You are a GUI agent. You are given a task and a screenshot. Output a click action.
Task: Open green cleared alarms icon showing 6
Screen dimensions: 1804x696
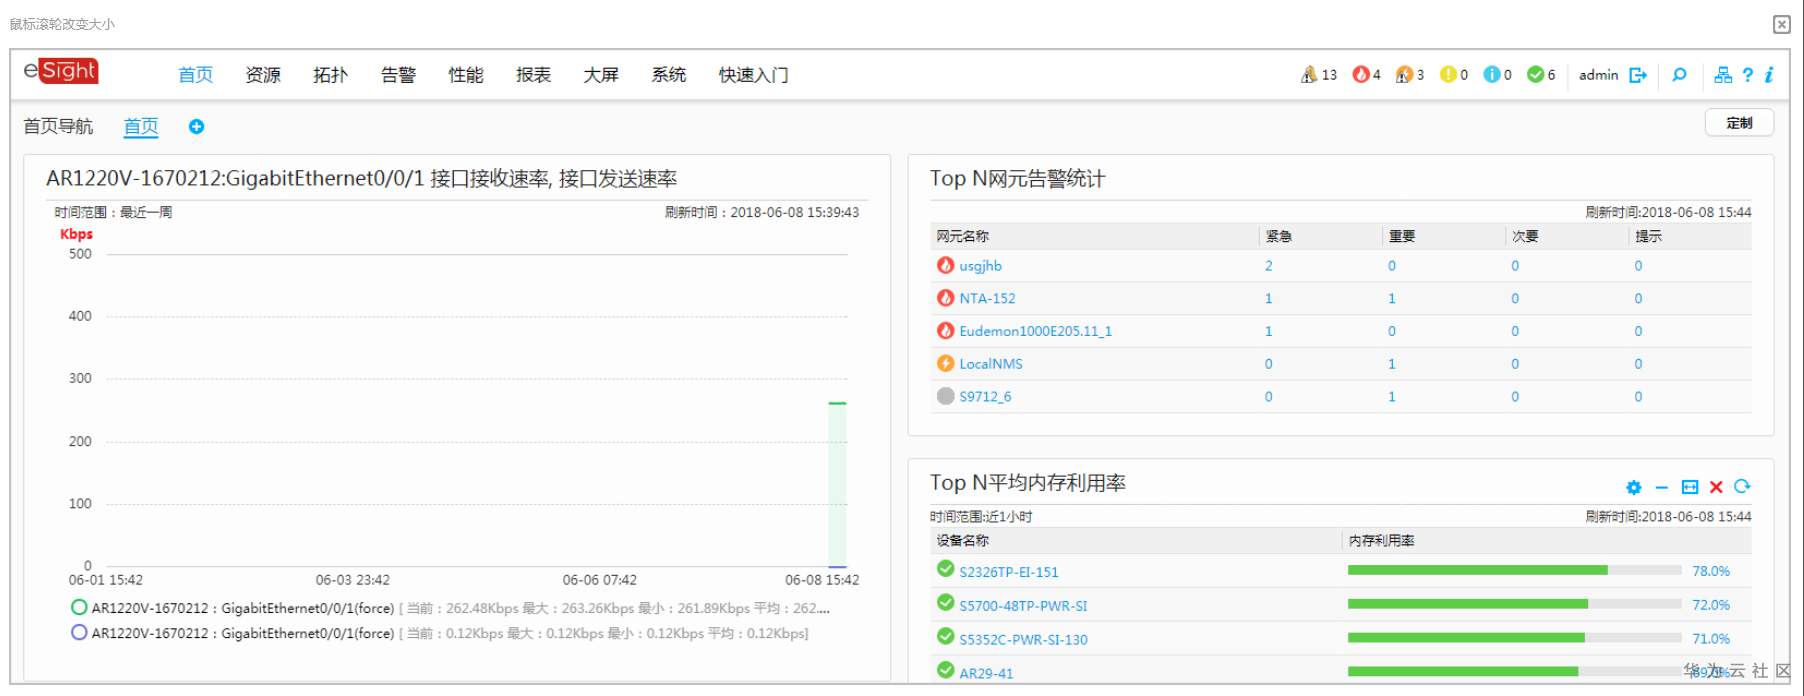click(x=1535, y=75)
